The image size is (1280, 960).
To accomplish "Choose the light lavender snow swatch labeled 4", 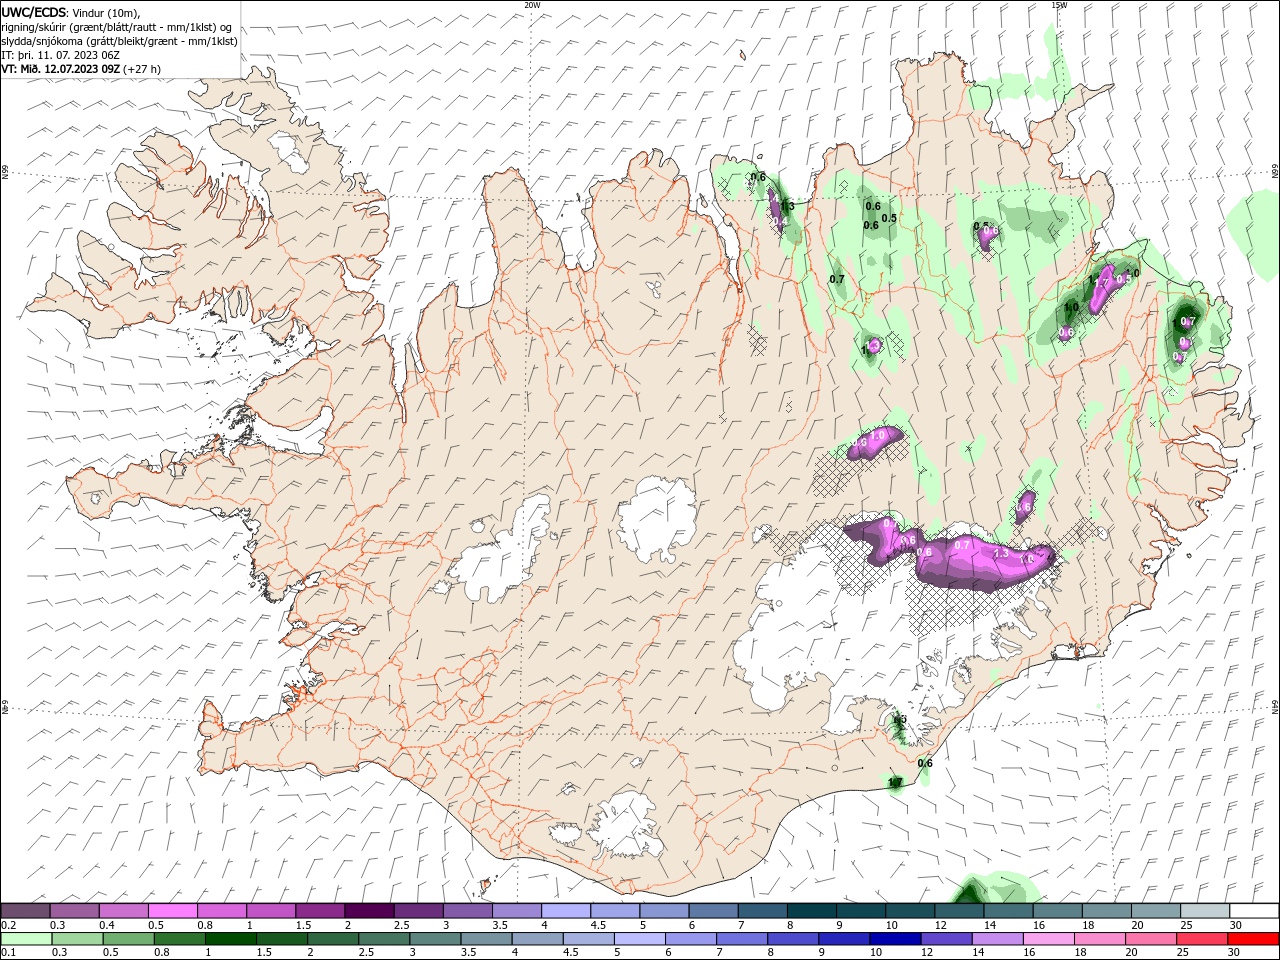I will [566, 911].
